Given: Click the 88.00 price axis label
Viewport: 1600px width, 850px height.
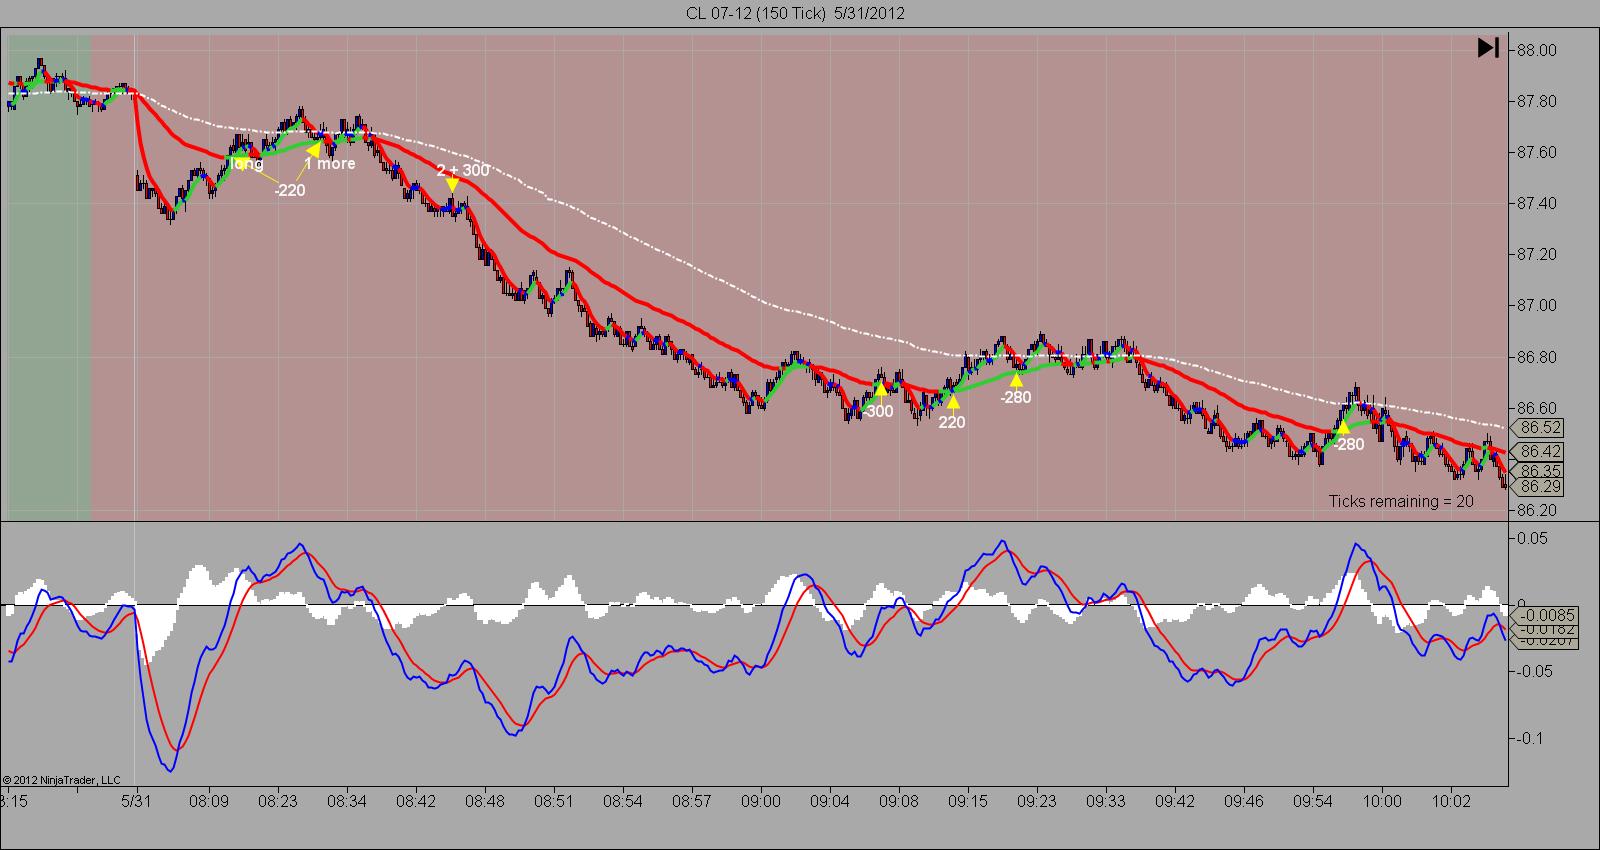Looking at the screenshot, I should tap(1537, 50).
